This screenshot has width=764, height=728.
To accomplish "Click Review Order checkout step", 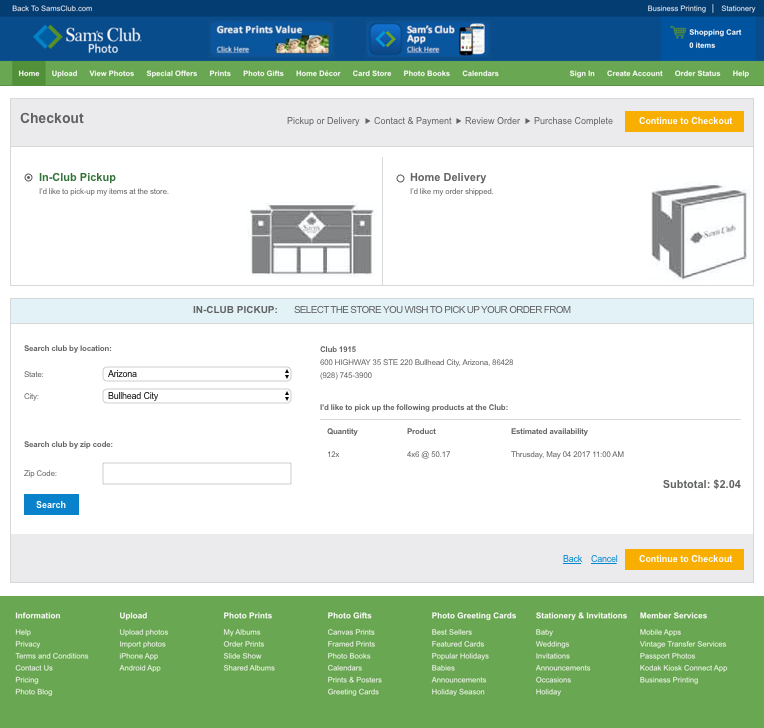I will (x=492, y=121).
